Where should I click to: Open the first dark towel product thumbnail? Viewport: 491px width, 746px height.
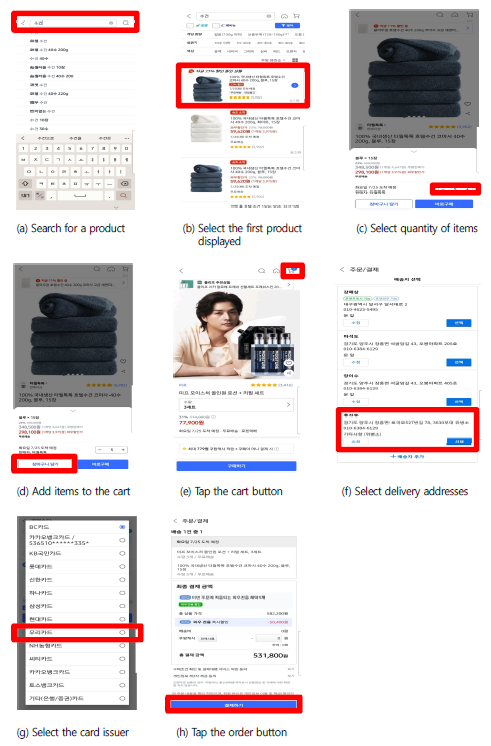coord(207,89)
